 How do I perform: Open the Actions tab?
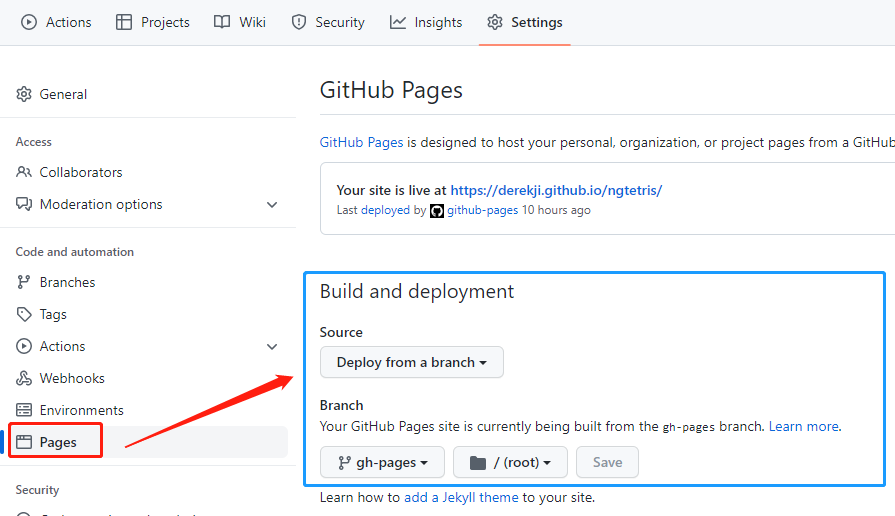click(x=56, y=22)
